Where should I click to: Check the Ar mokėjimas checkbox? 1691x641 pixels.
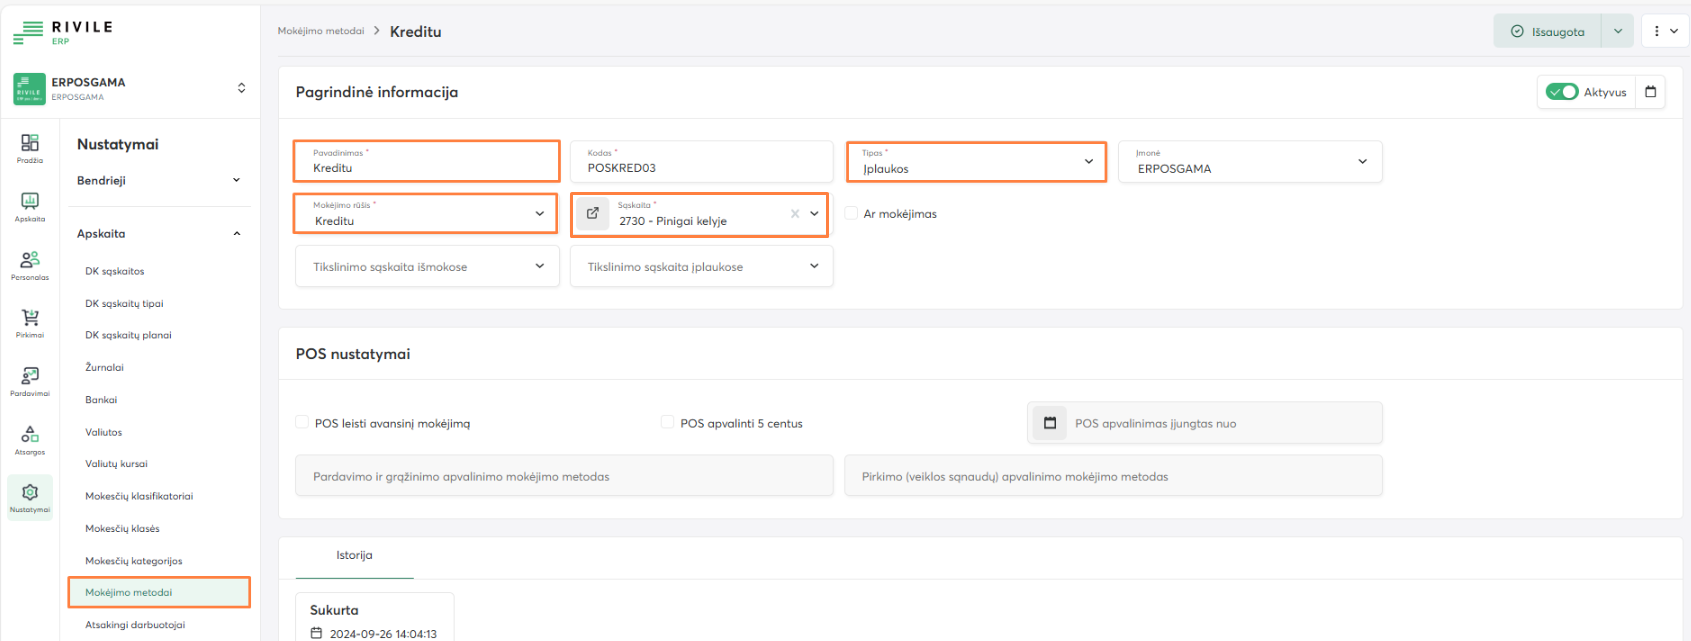point(852,213)
